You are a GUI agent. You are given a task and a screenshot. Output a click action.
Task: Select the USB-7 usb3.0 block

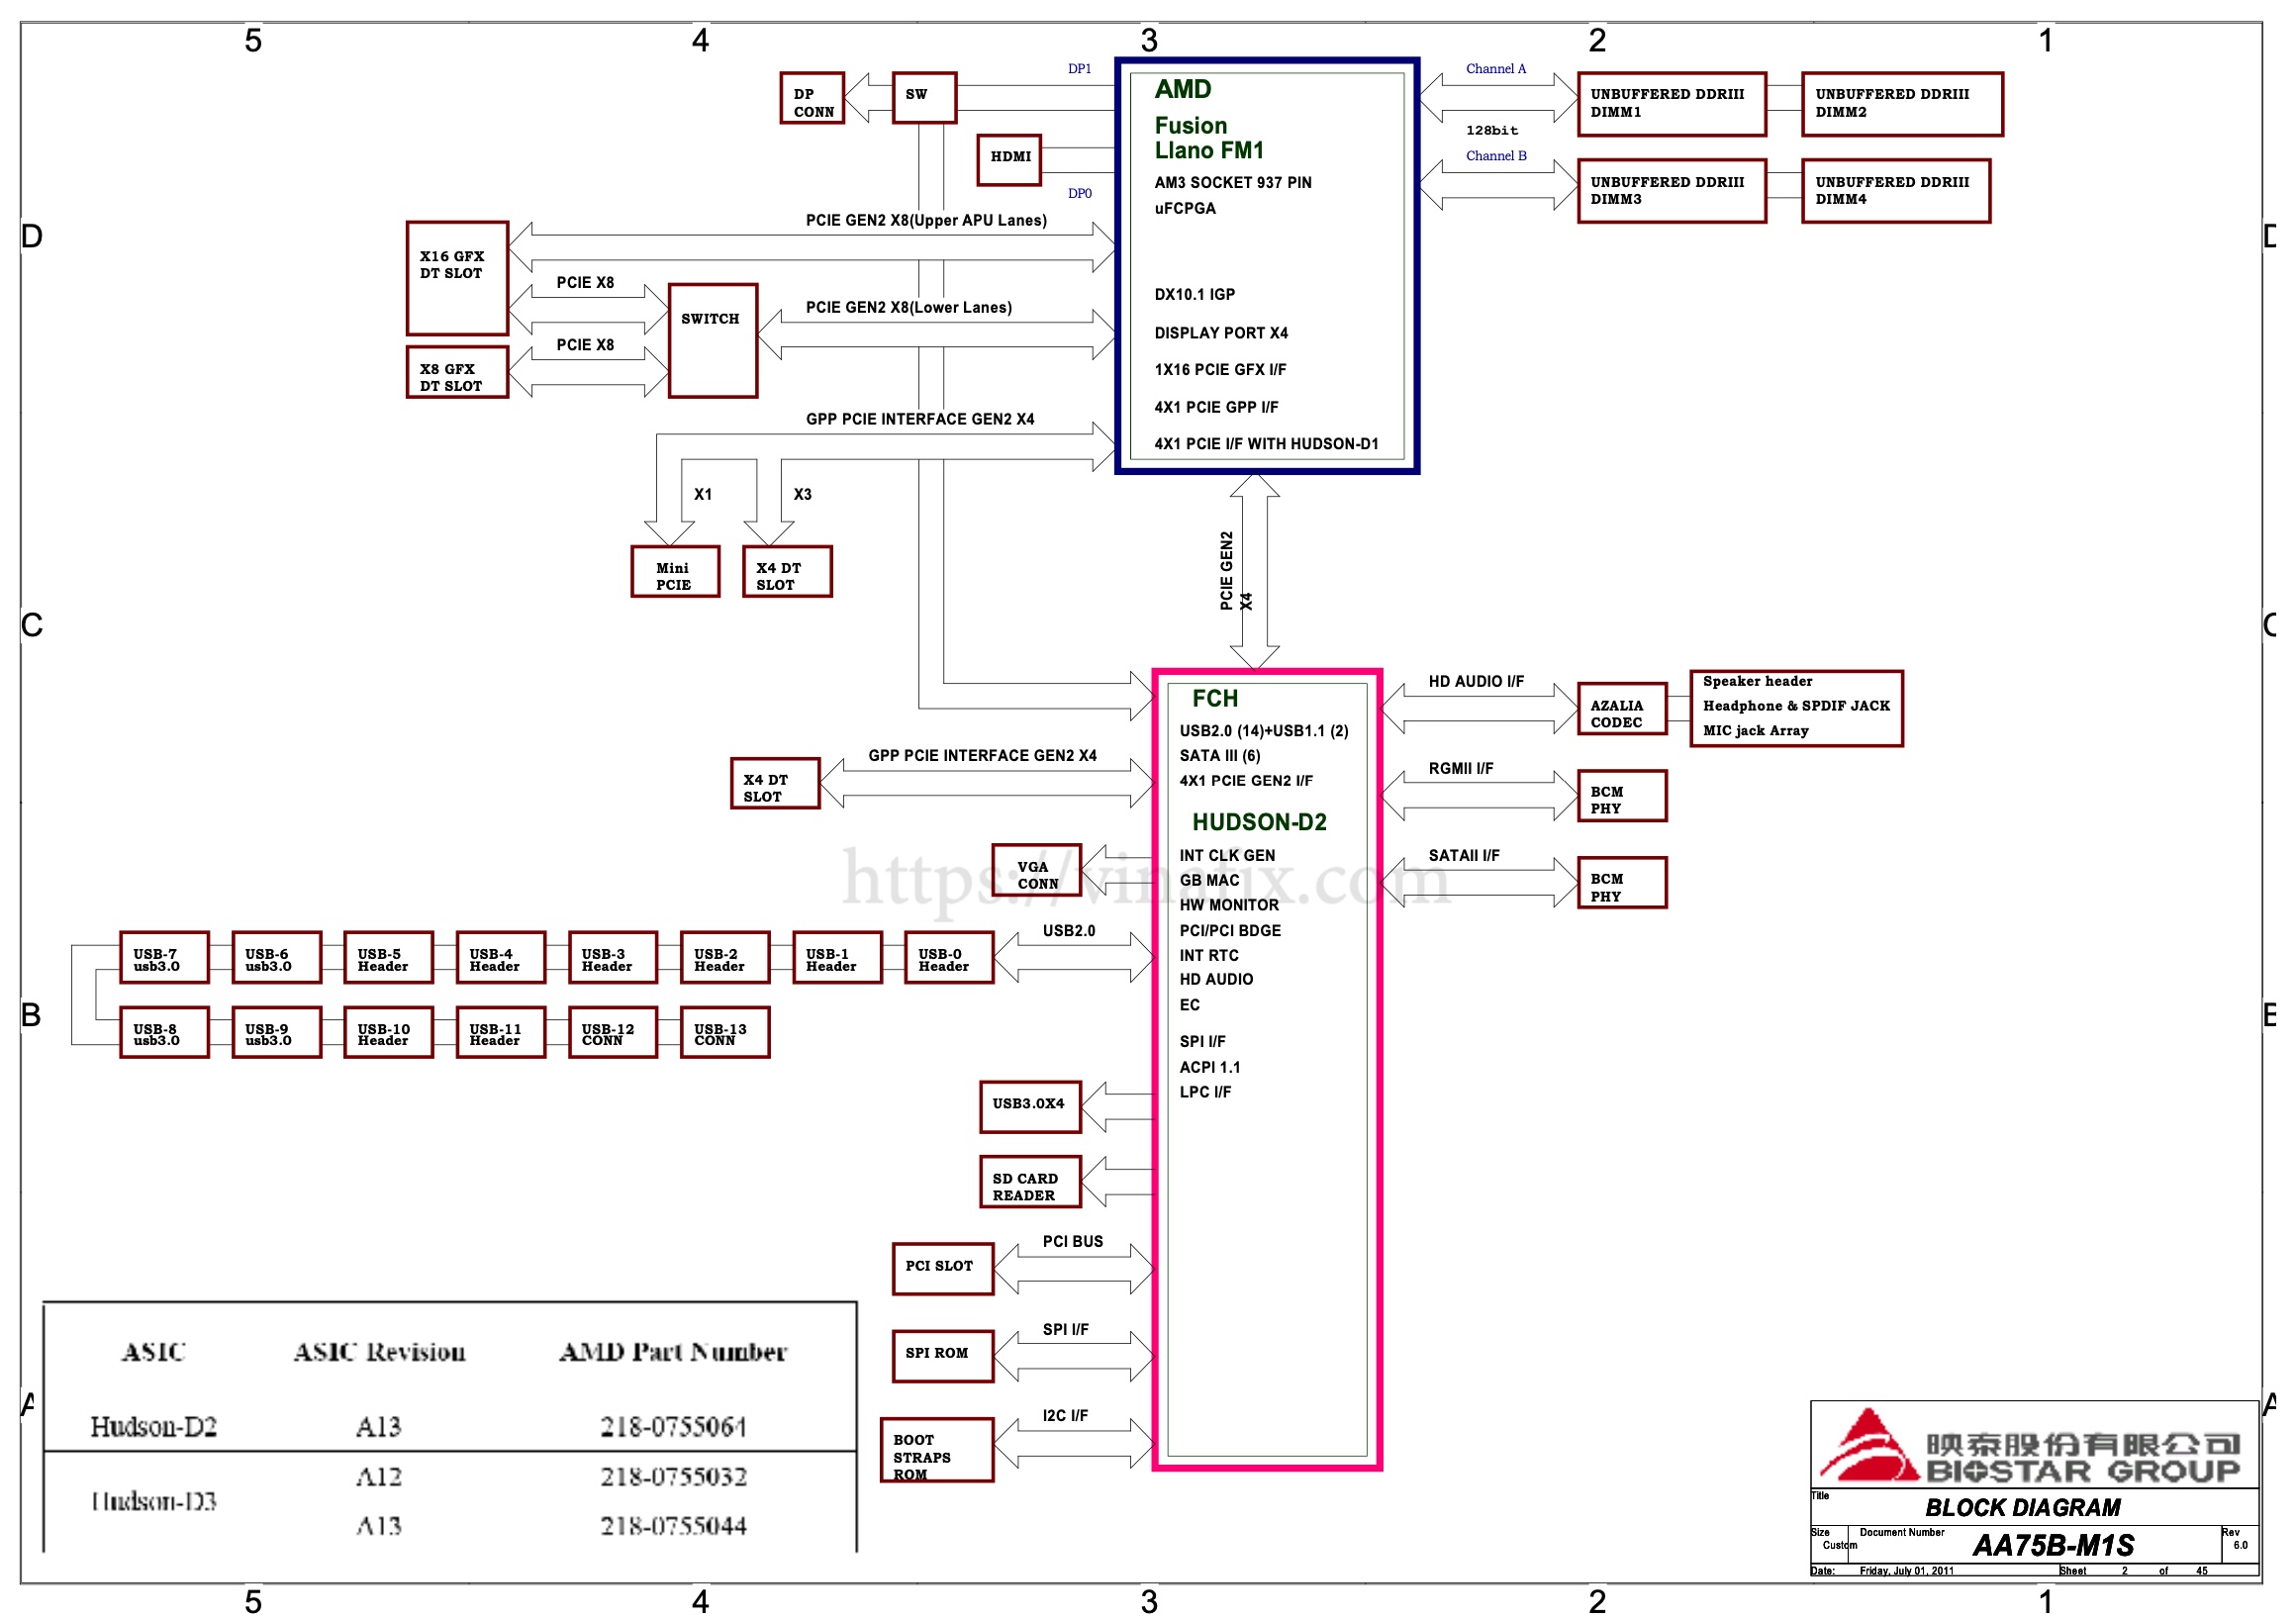[164, 958]
